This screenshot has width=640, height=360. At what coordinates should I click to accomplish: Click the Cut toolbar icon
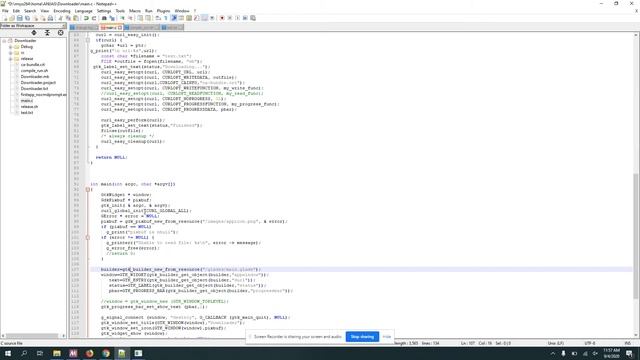coord(60,18)
